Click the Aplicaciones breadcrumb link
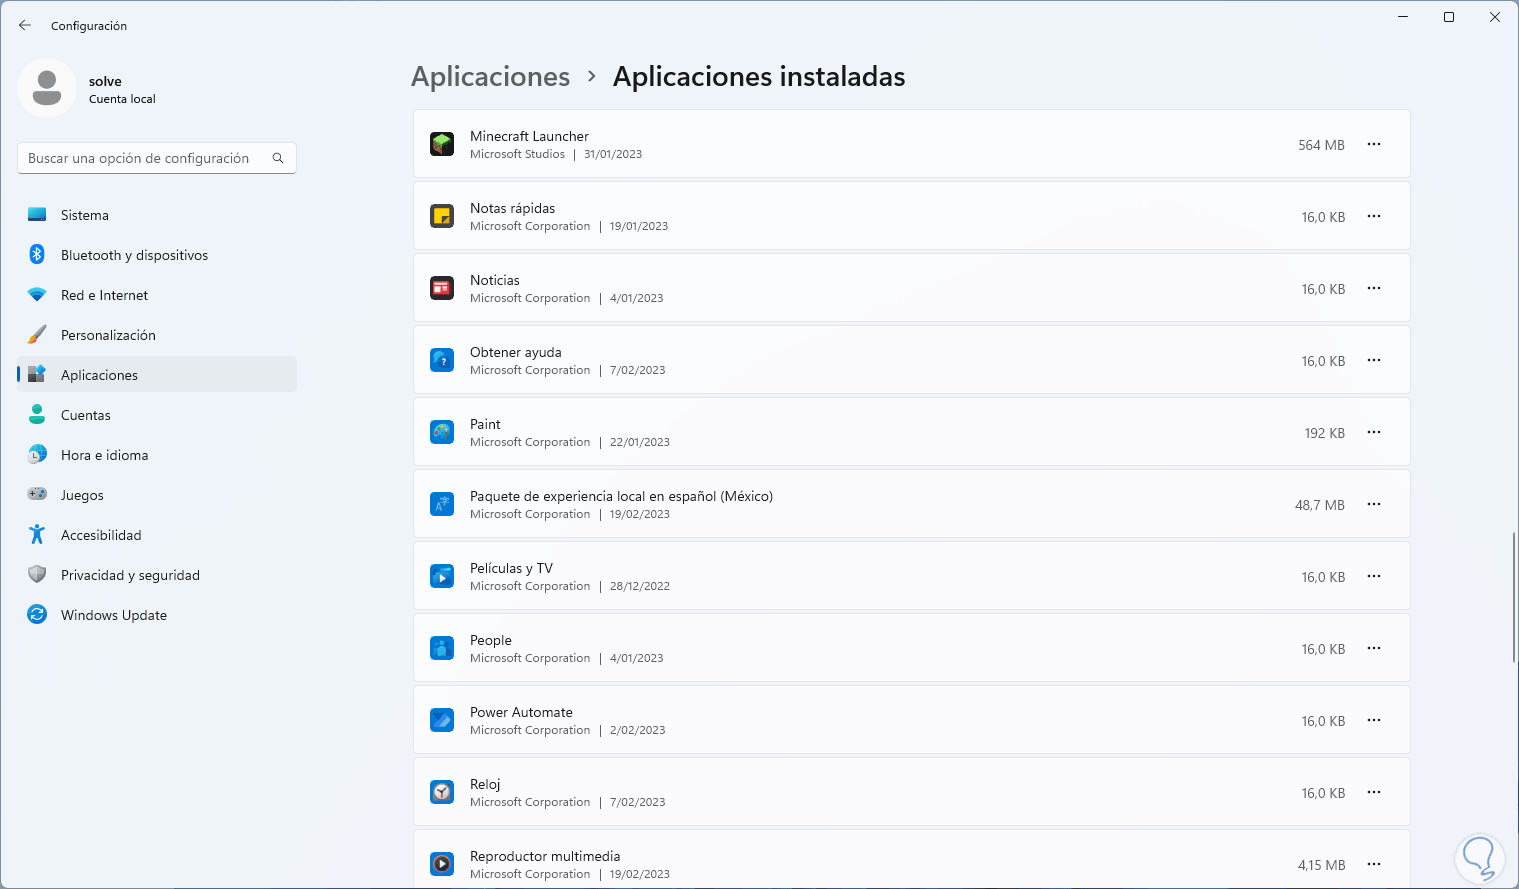This screenshot has width=1519, height=889. click(490, 77)
